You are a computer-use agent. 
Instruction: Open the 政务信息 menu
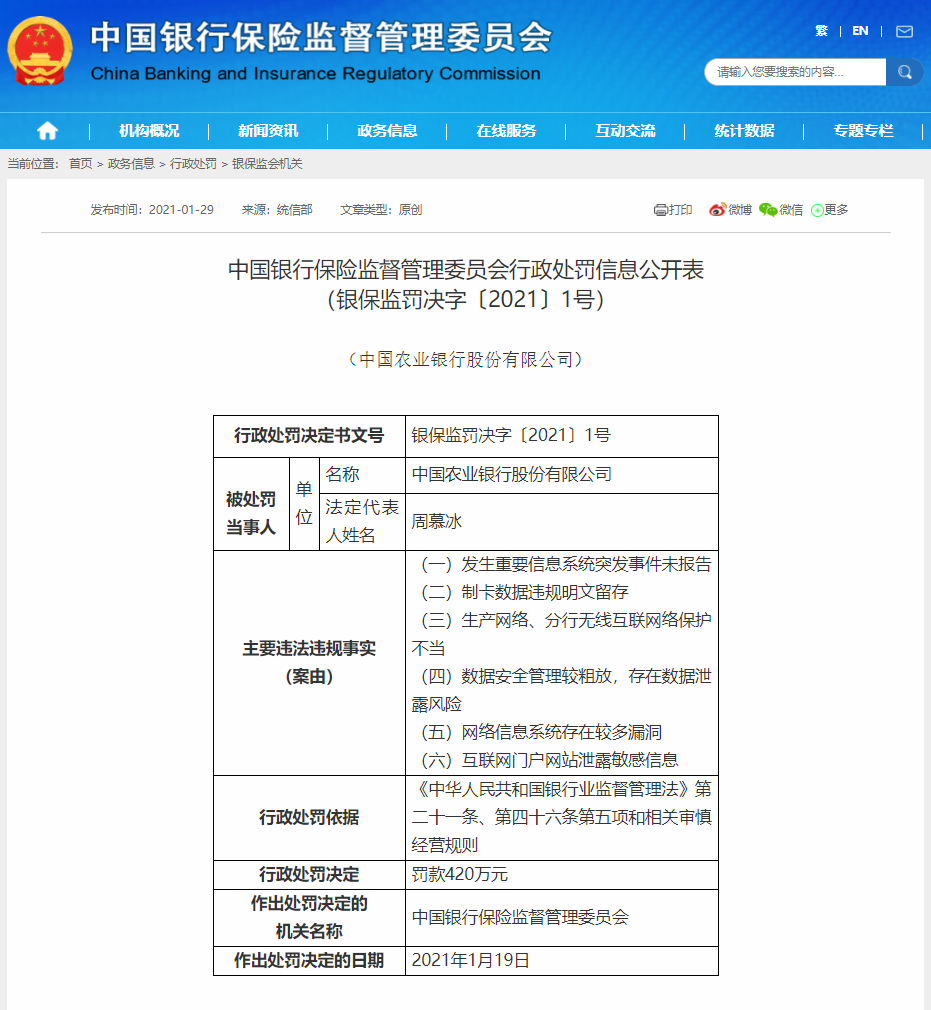[x=387, y=131]
